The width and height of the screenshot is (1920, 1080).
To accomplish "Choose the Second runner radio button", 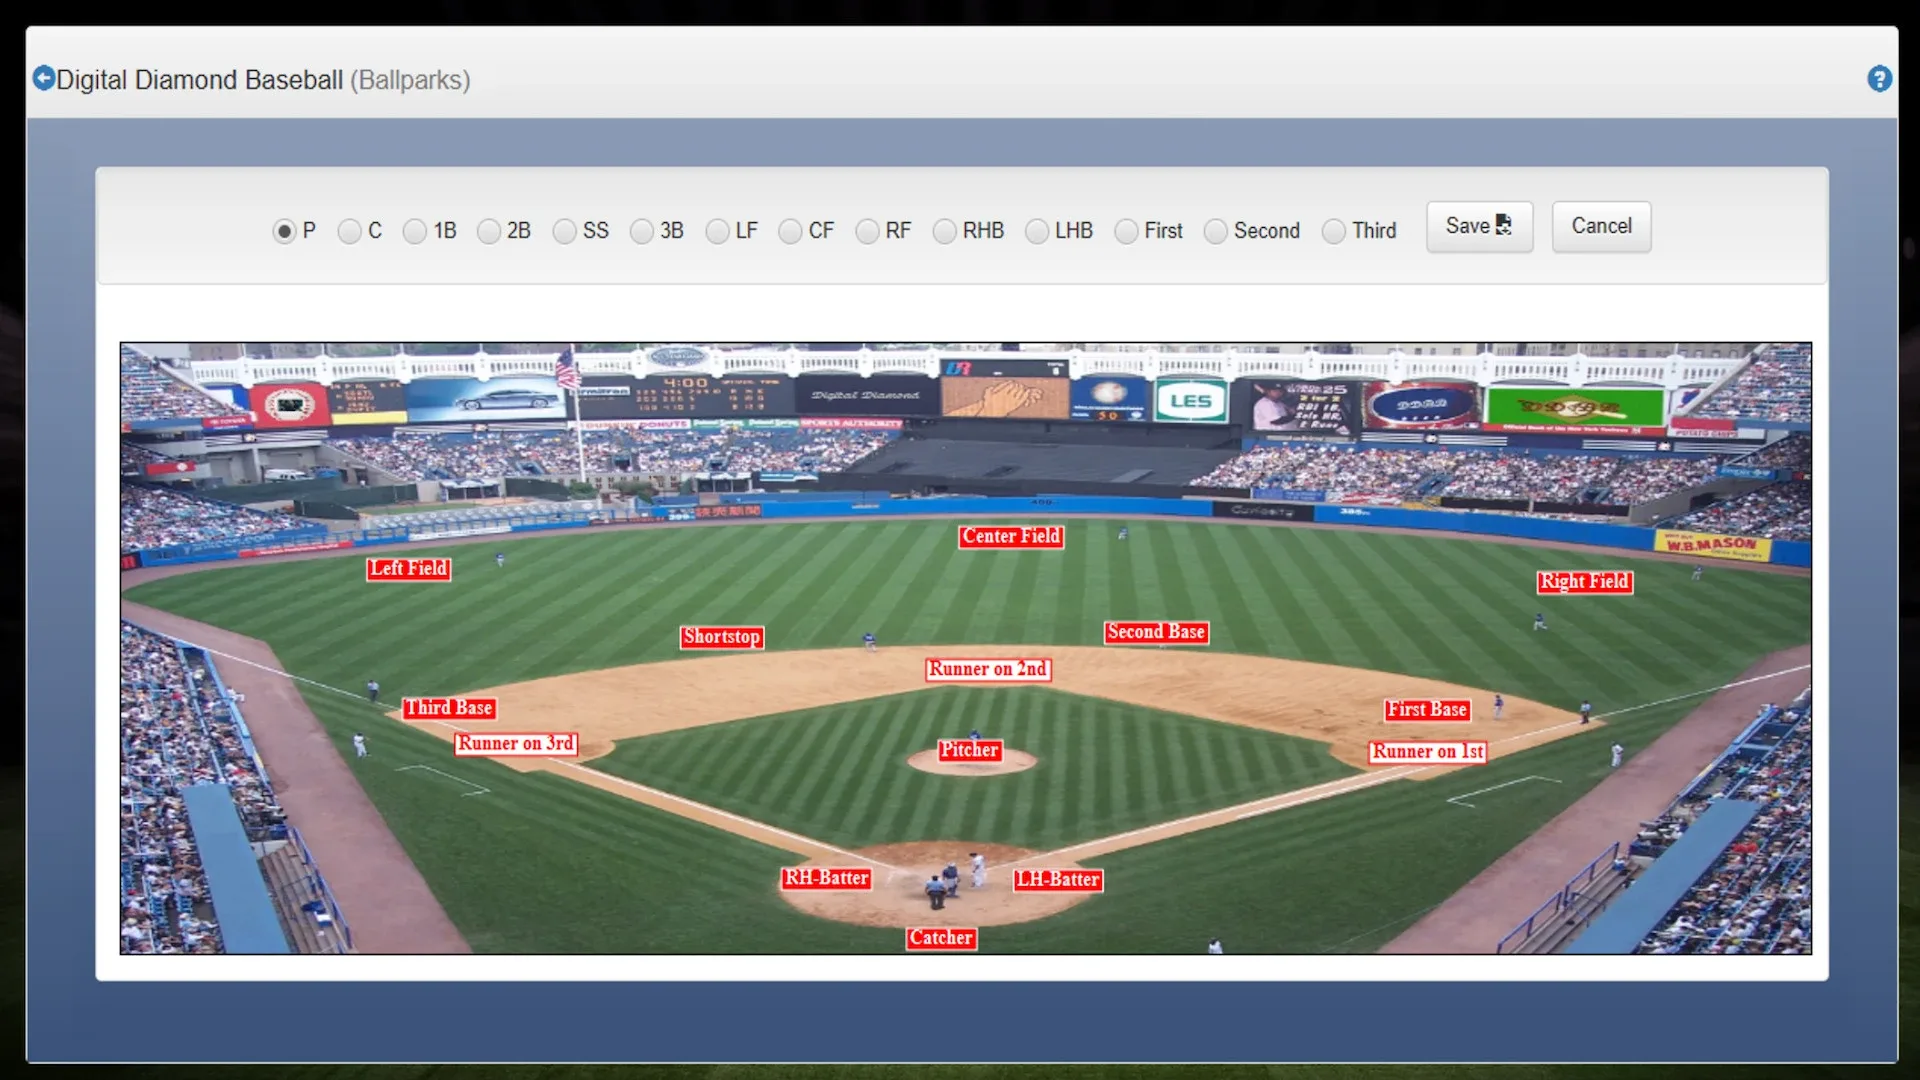I will pyautogui.click(x=1215, y=232).
